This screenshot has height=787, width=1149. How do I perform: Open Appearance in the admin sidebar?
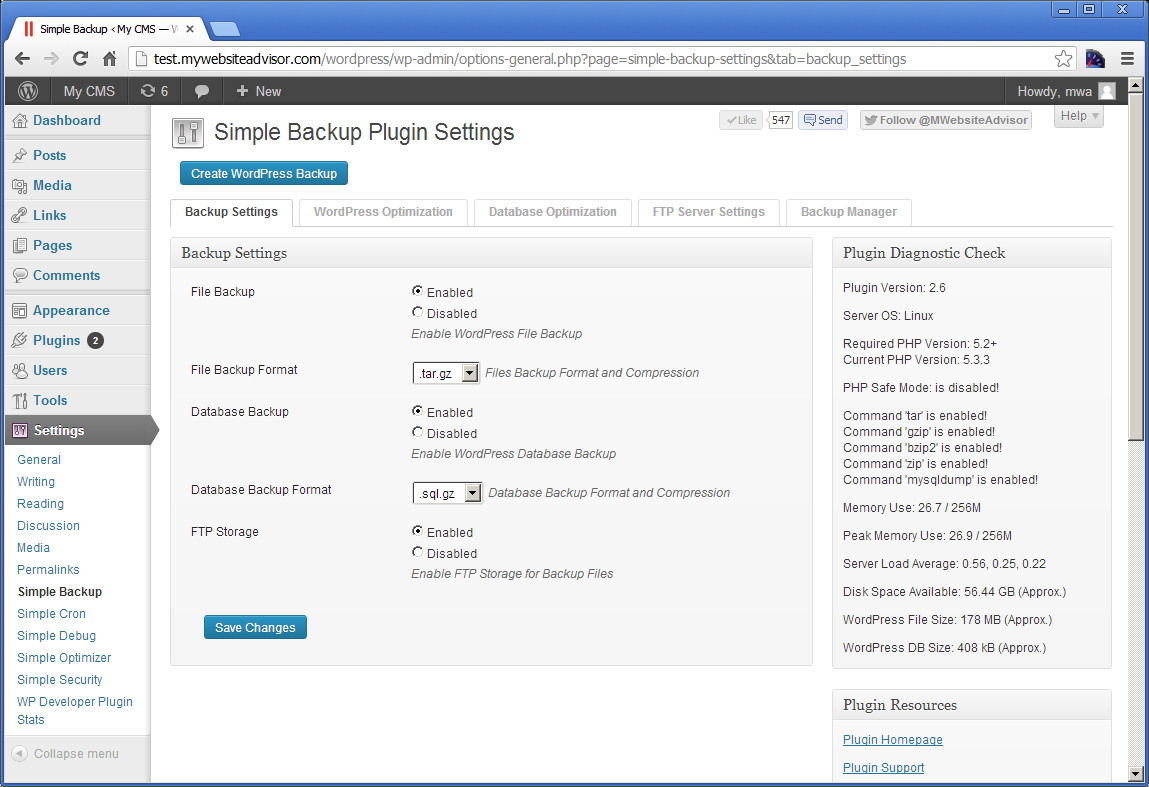pos(71,311)
